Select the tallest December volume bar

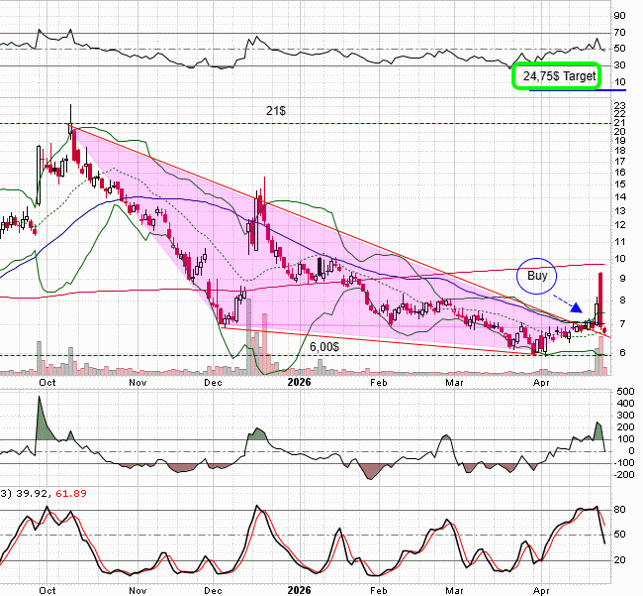click(x=252, y=351)
